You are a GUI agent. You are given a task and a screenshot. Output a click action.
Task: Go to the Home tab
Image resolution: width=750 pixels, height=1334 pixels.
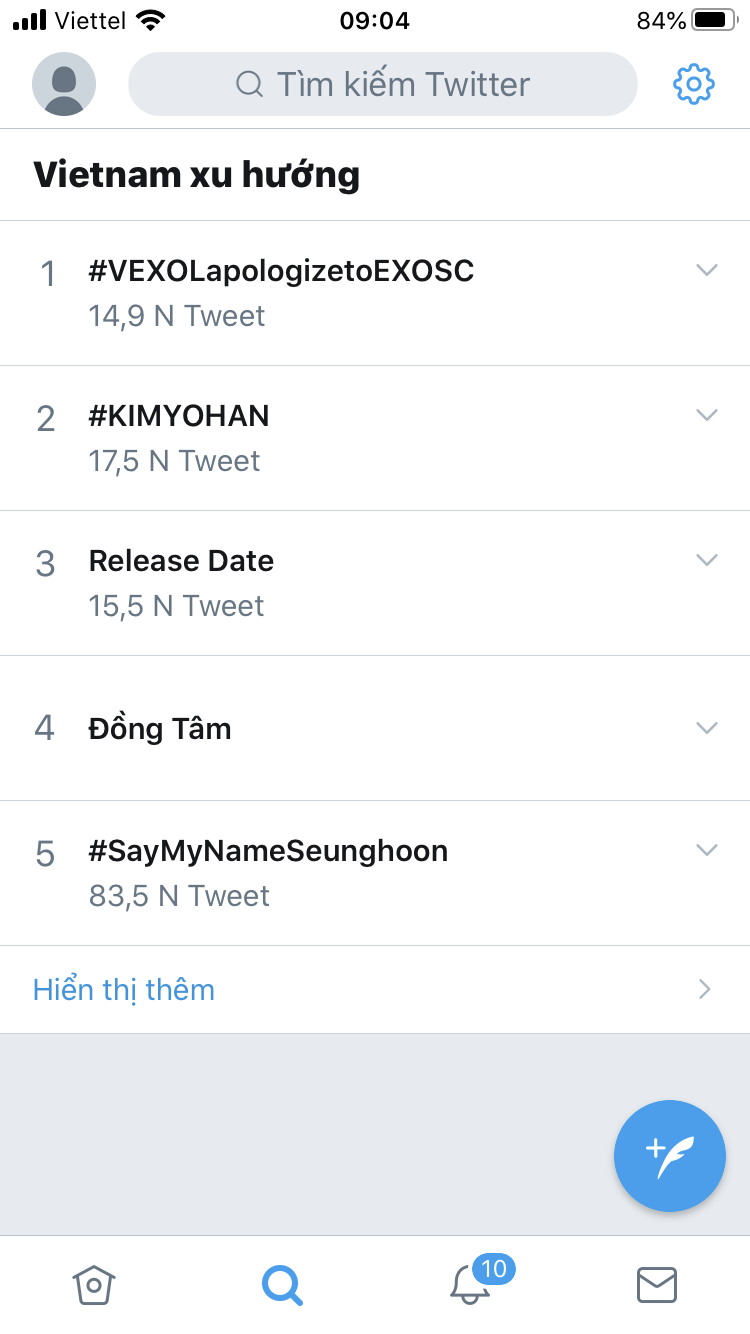tap(94, 1284)
